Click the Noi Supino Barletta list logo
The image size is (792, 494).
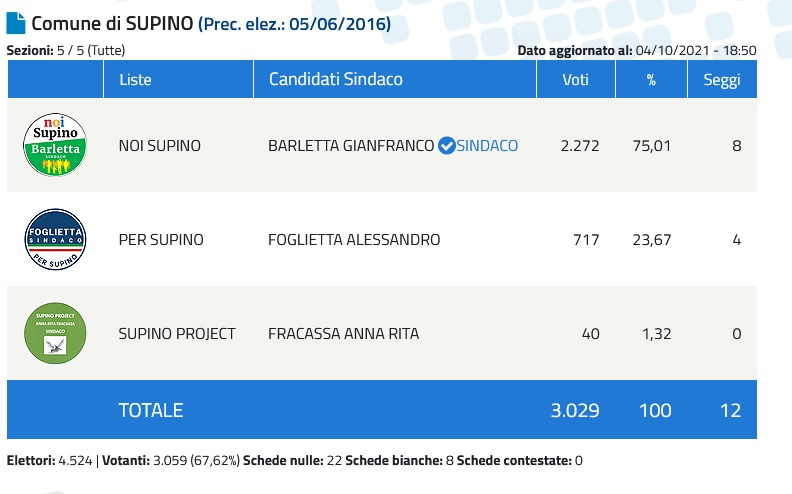point(55,145)
